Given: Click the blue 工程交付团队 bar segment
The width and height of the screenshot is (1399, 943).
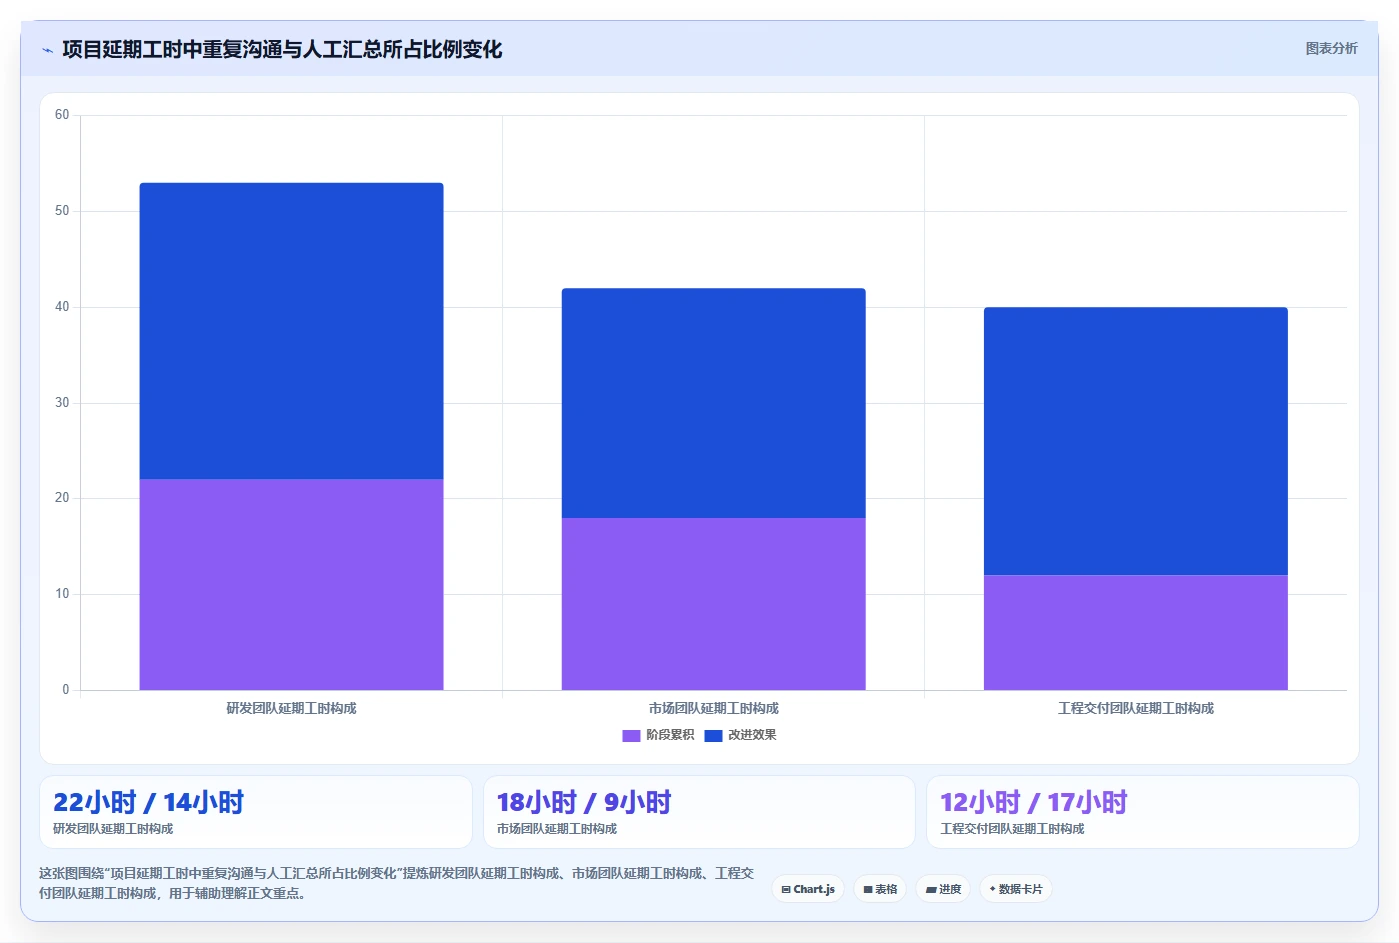Looking at the screenshot, I should 1135,441.
